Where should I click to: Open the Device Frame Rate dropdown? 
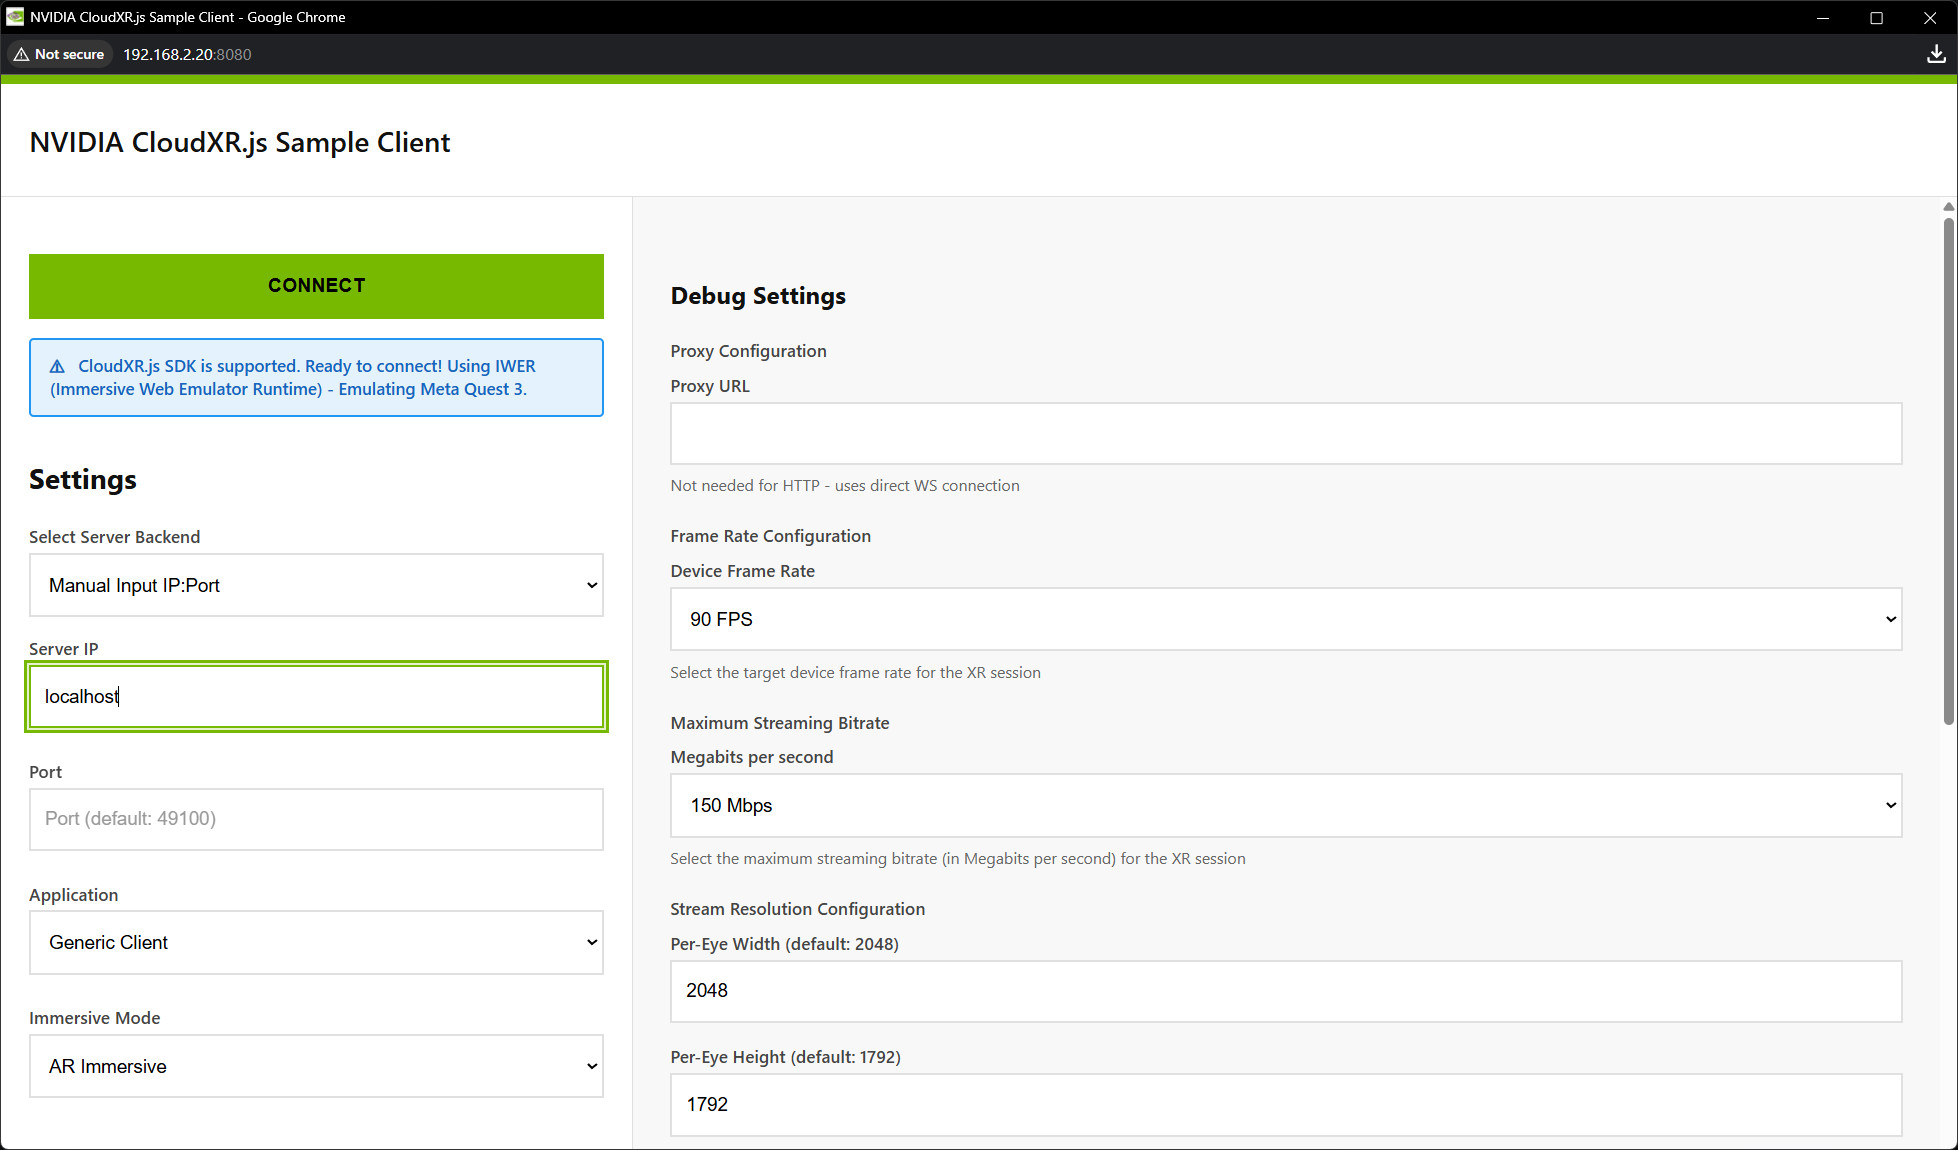pos(1286,619)
